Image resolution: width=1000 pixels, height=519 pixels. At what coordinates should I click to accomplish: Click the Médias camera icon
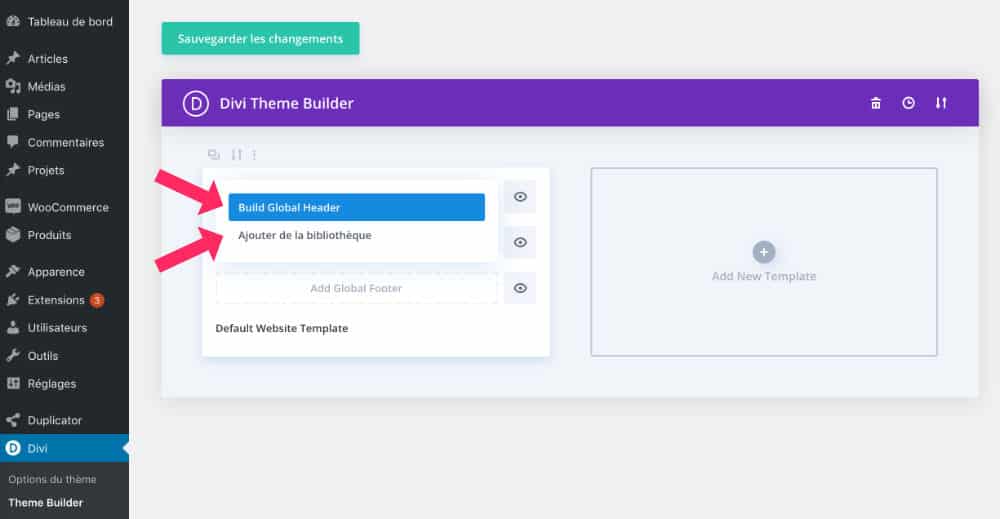pos(13,86)
